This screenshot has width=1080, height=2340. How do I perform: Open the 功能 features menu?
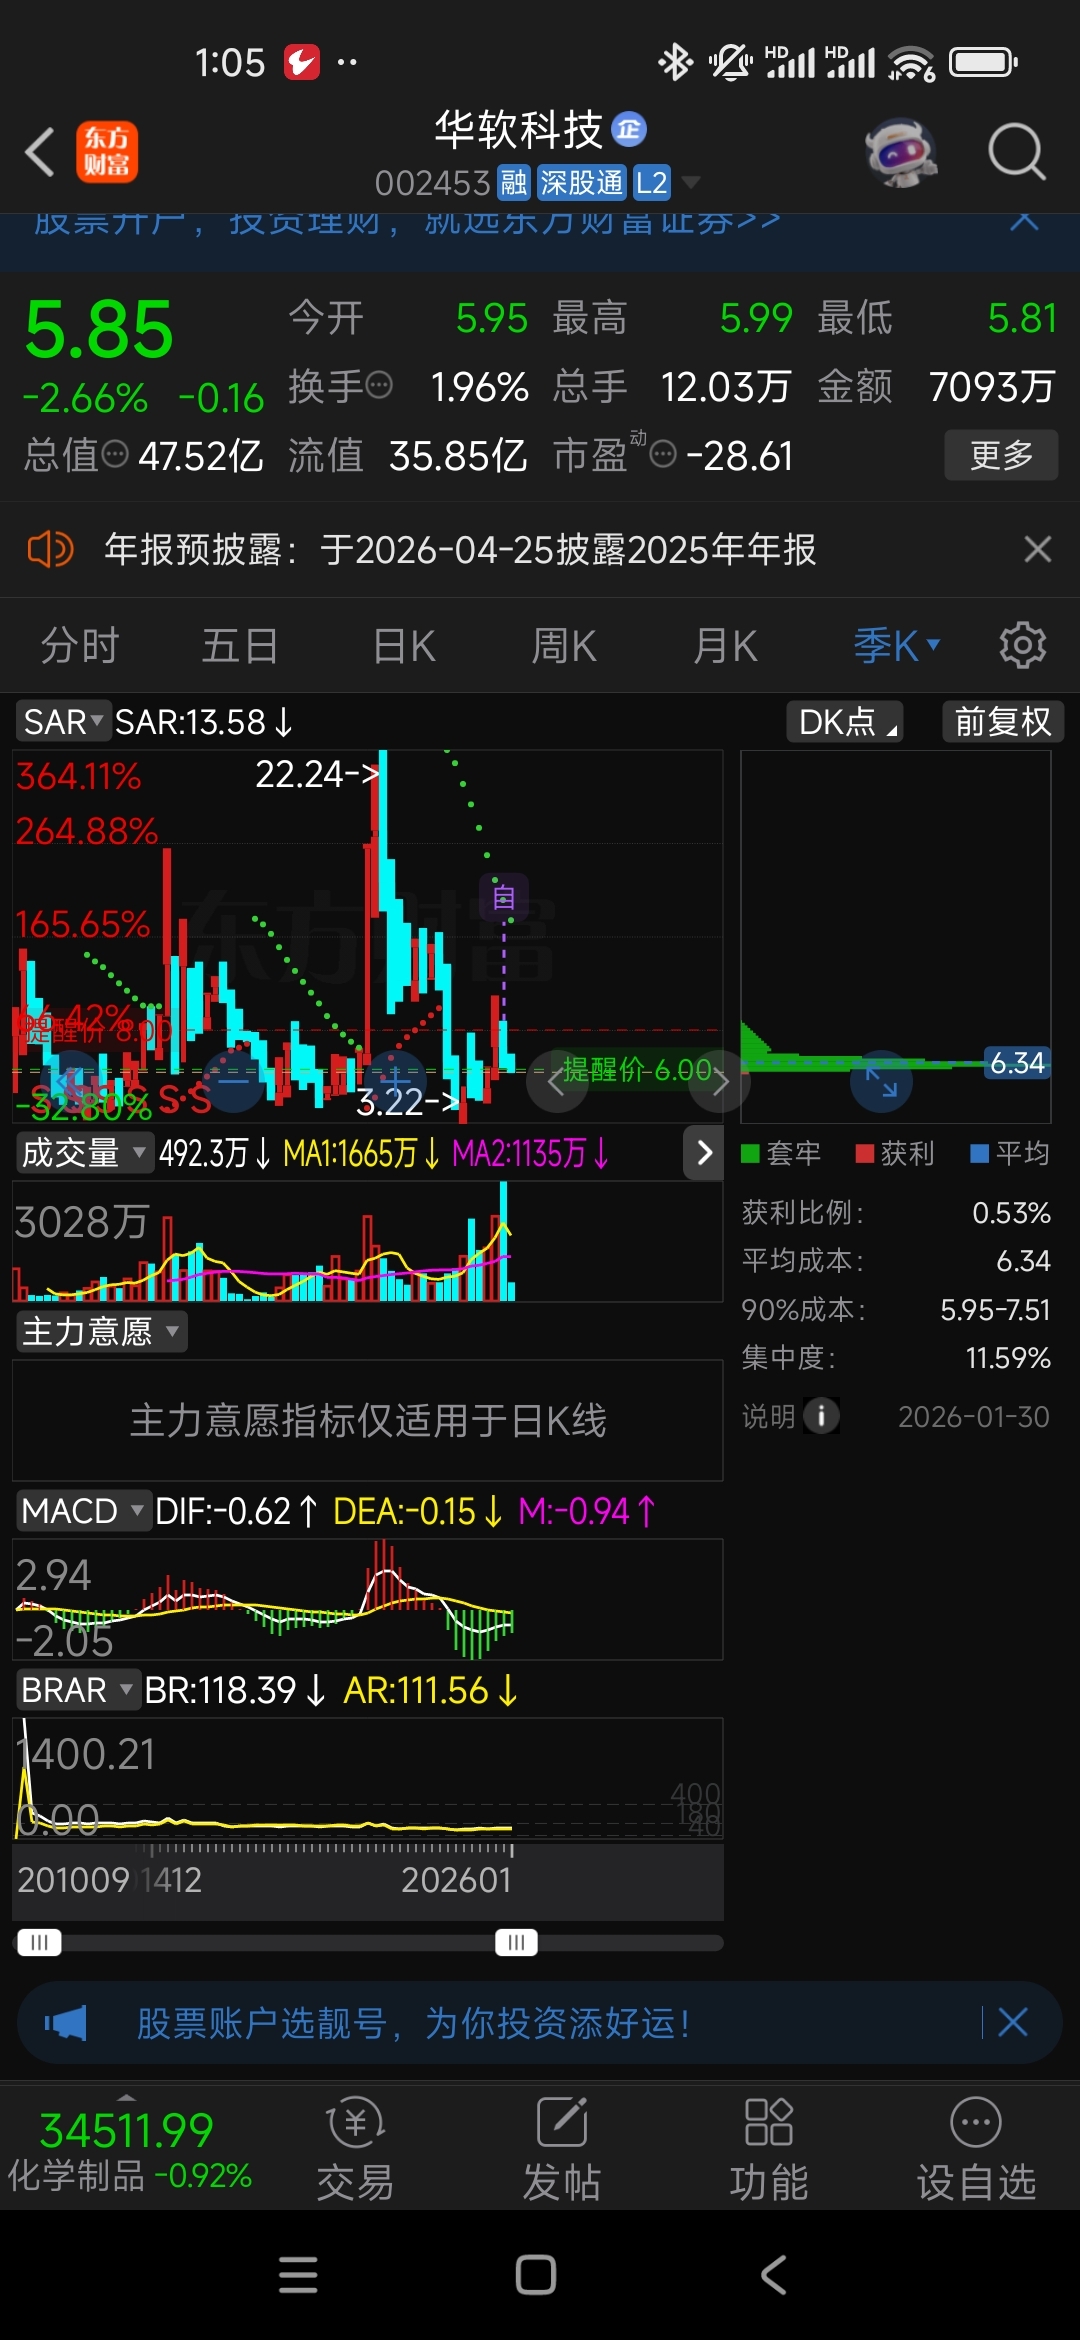click(x=769, y=2150)
